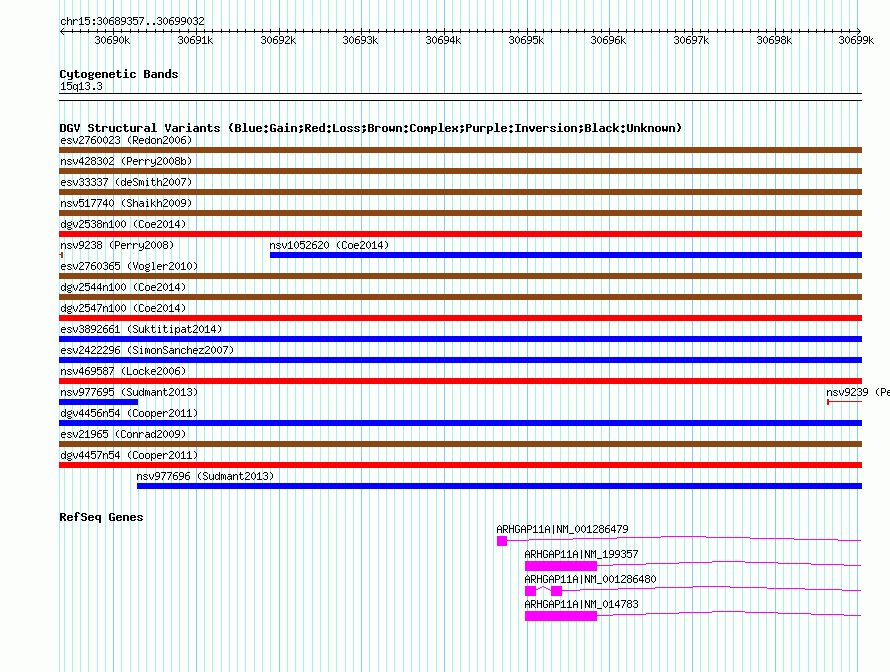This screenshot has height=672, width=890.
Task: Select the 15q13.3 band label
Action: (x=81, y=86)
